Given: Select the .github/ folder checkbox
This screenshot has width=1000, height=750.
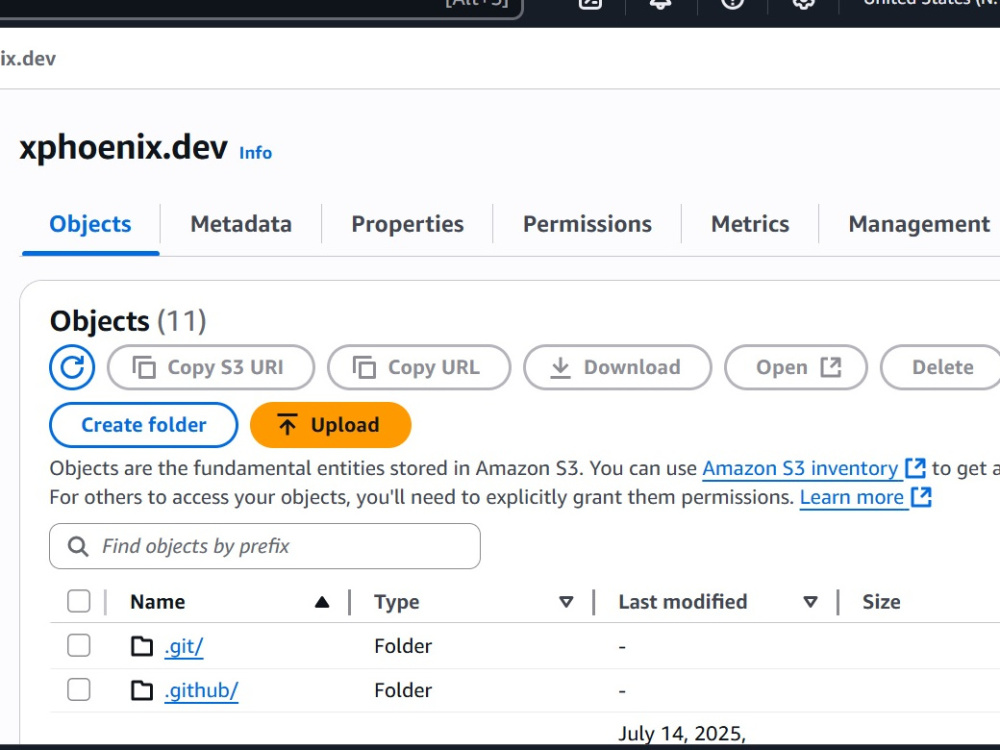Looking at the screenshot, I should tap(78, 690).
